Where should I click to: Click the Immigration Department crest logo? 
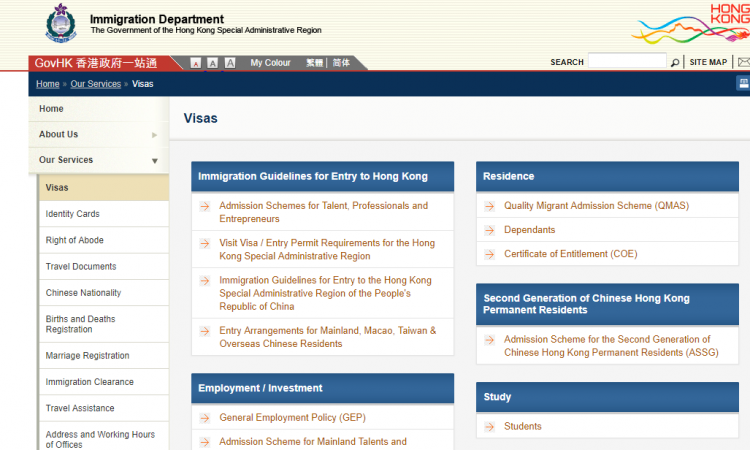pyautogui.click(x=59, y=25)
